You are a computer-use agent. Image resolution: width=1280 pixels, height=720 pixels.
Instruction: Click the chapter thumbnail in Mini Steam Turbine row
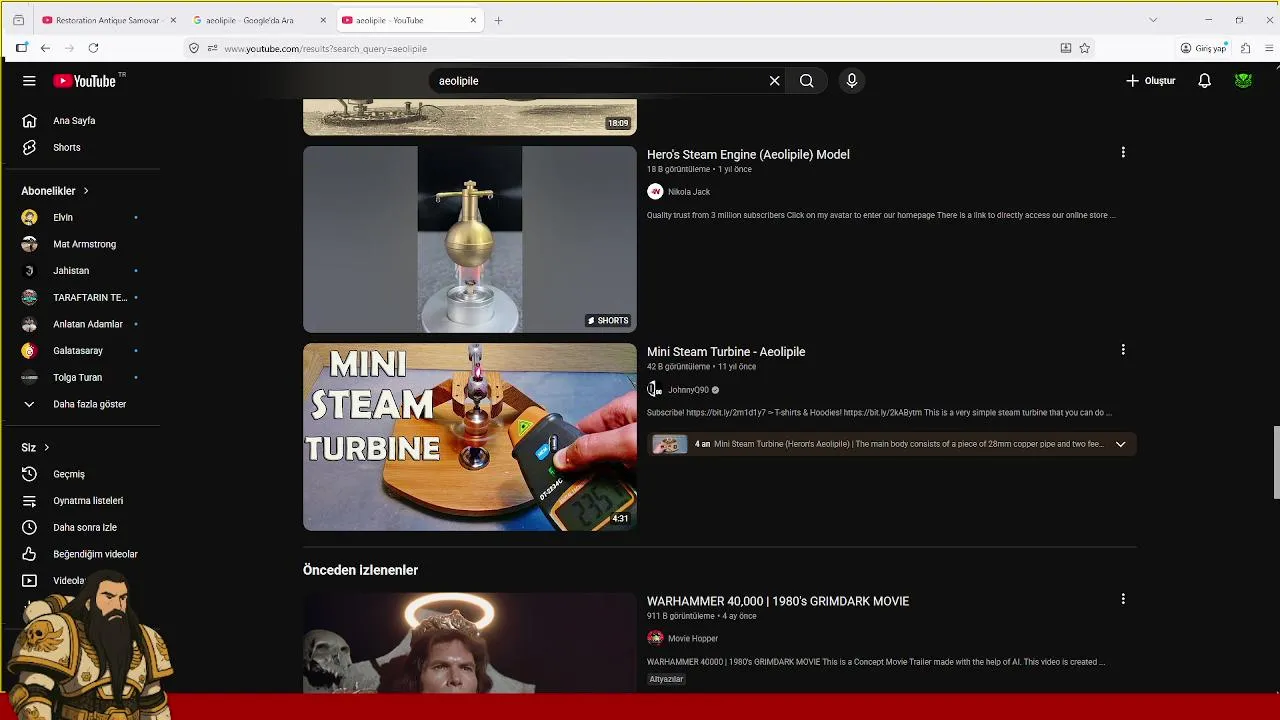(x=669, y=444)
